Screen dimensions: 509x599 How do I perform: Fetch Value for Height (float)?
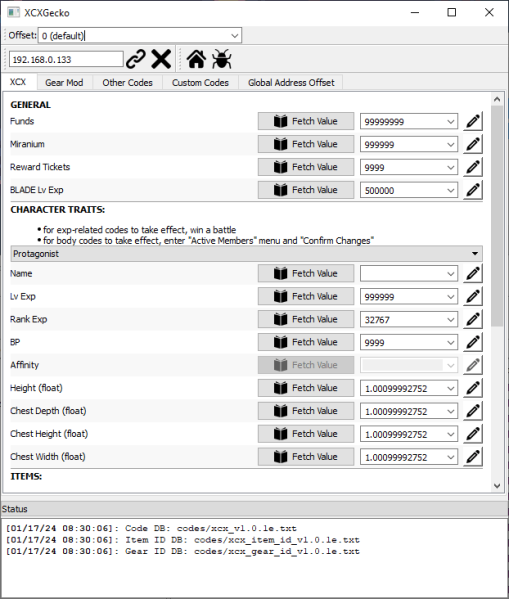point(306,388)
